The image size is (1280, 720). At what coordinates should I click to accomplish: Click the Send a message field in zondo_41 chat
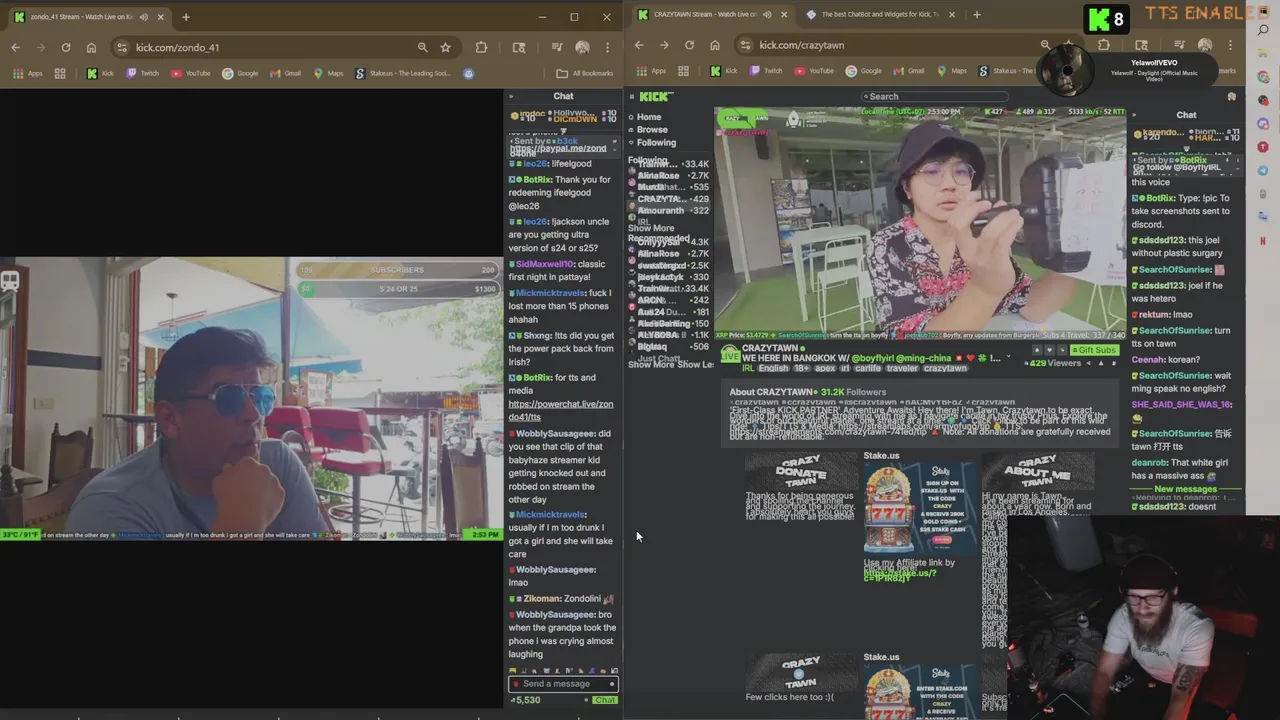click(563, 684)
